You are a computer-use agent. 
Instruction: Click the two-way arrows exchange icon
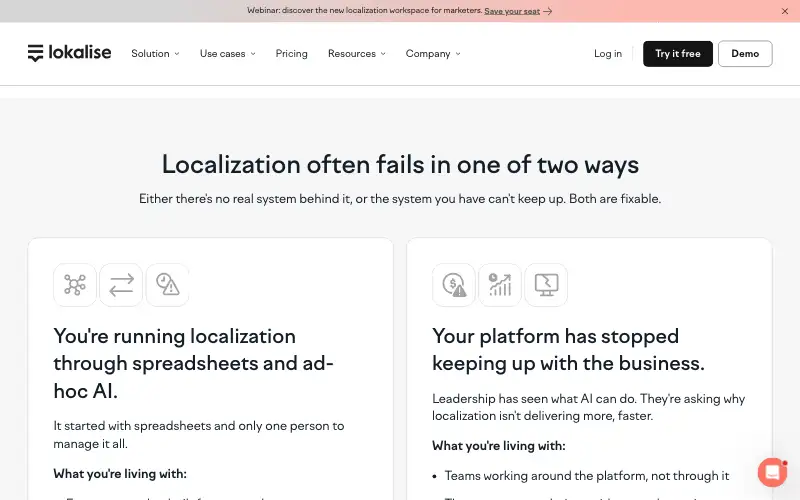121,285
